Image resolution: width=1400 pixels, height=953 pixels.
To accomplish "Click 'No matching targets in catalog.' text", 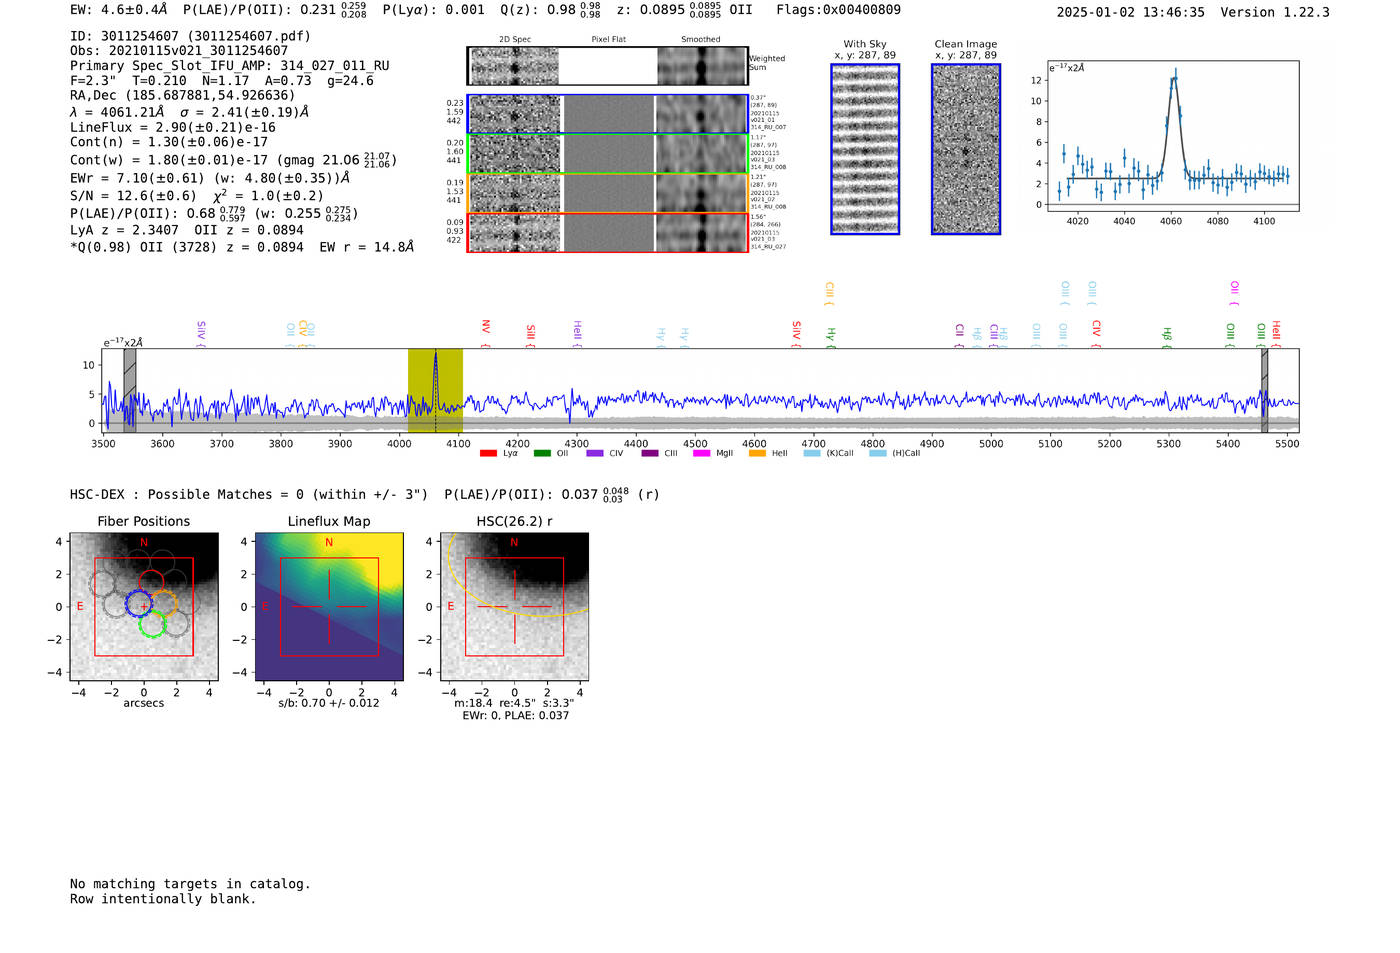I will 190,884.
